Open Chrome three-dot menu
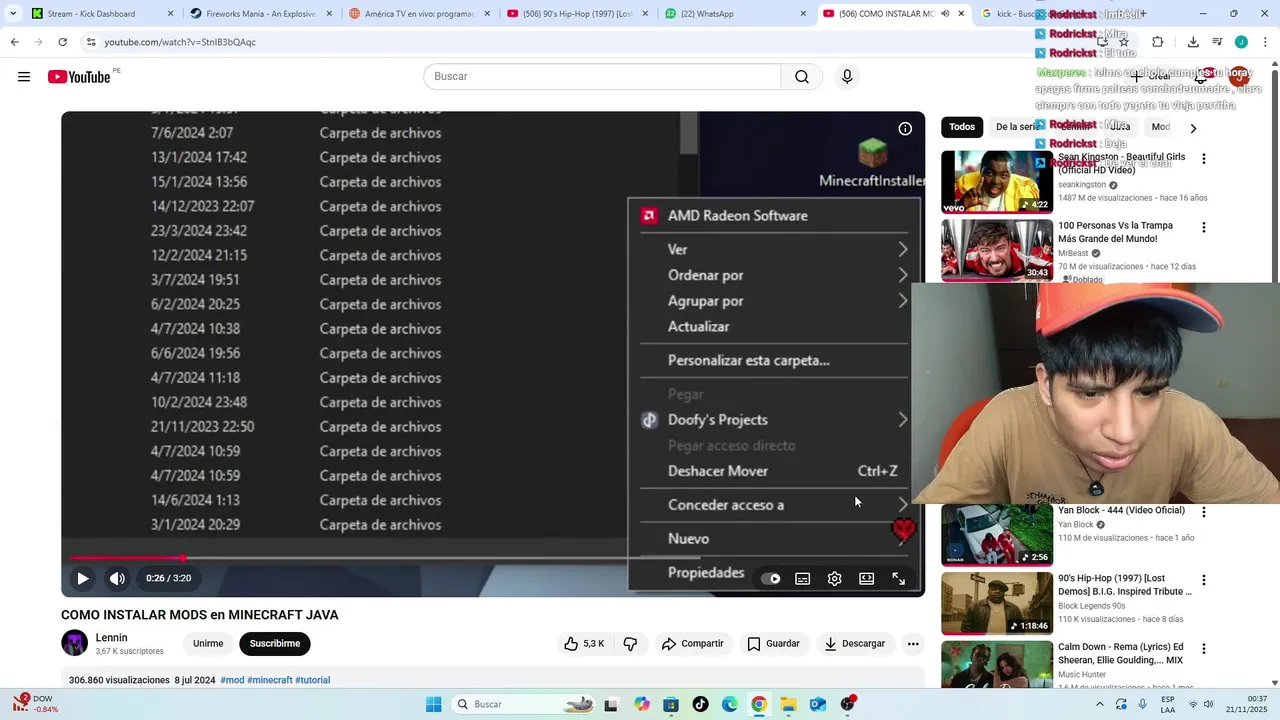Image resolution: width=1280 pixels, height=720 pixels. [1266, 42]
